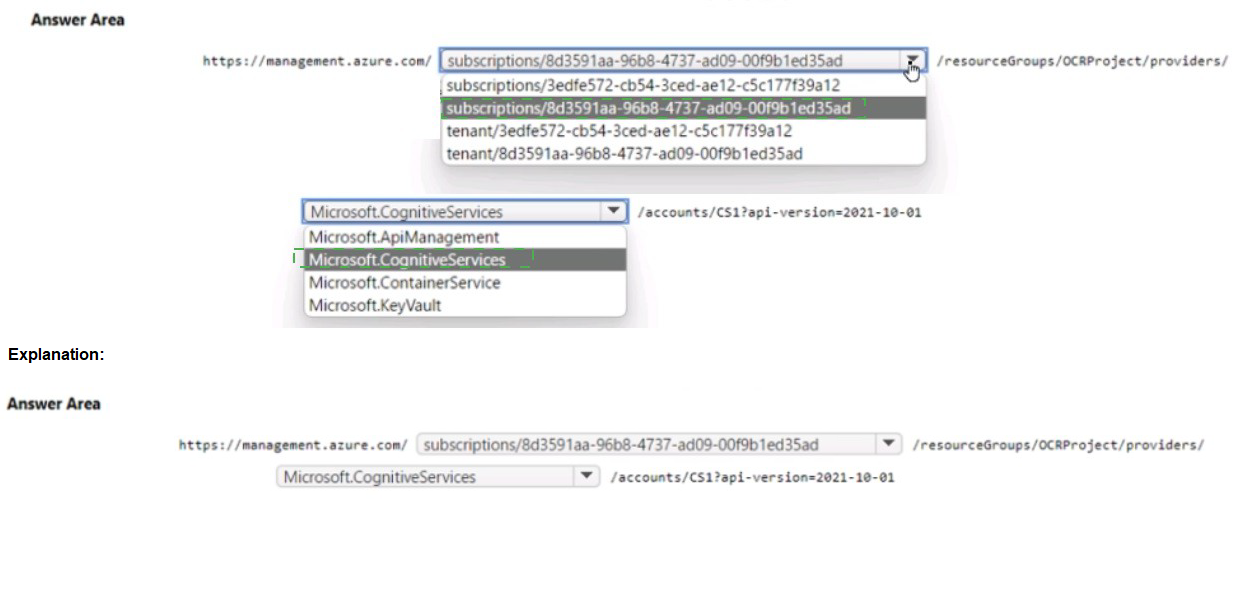Click the arrow on the upper Microsoft.CognitiveServices dropdown

(x=612, y=212)
